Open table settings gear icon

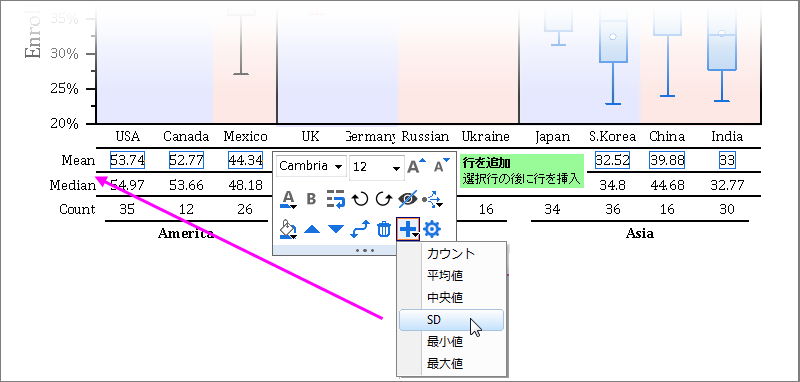[432, 230]
